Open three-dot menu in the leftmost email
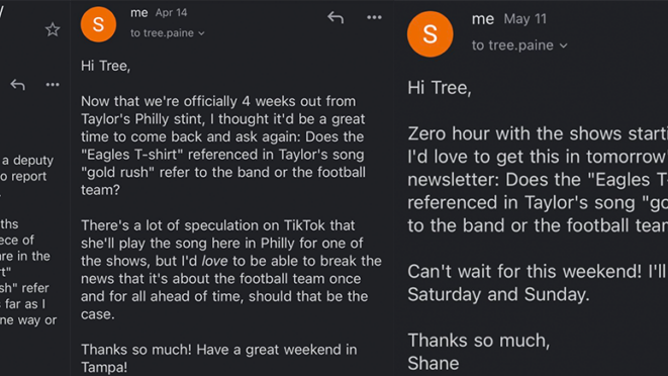This screenshot has height=376, width=668. click(53, 85)
